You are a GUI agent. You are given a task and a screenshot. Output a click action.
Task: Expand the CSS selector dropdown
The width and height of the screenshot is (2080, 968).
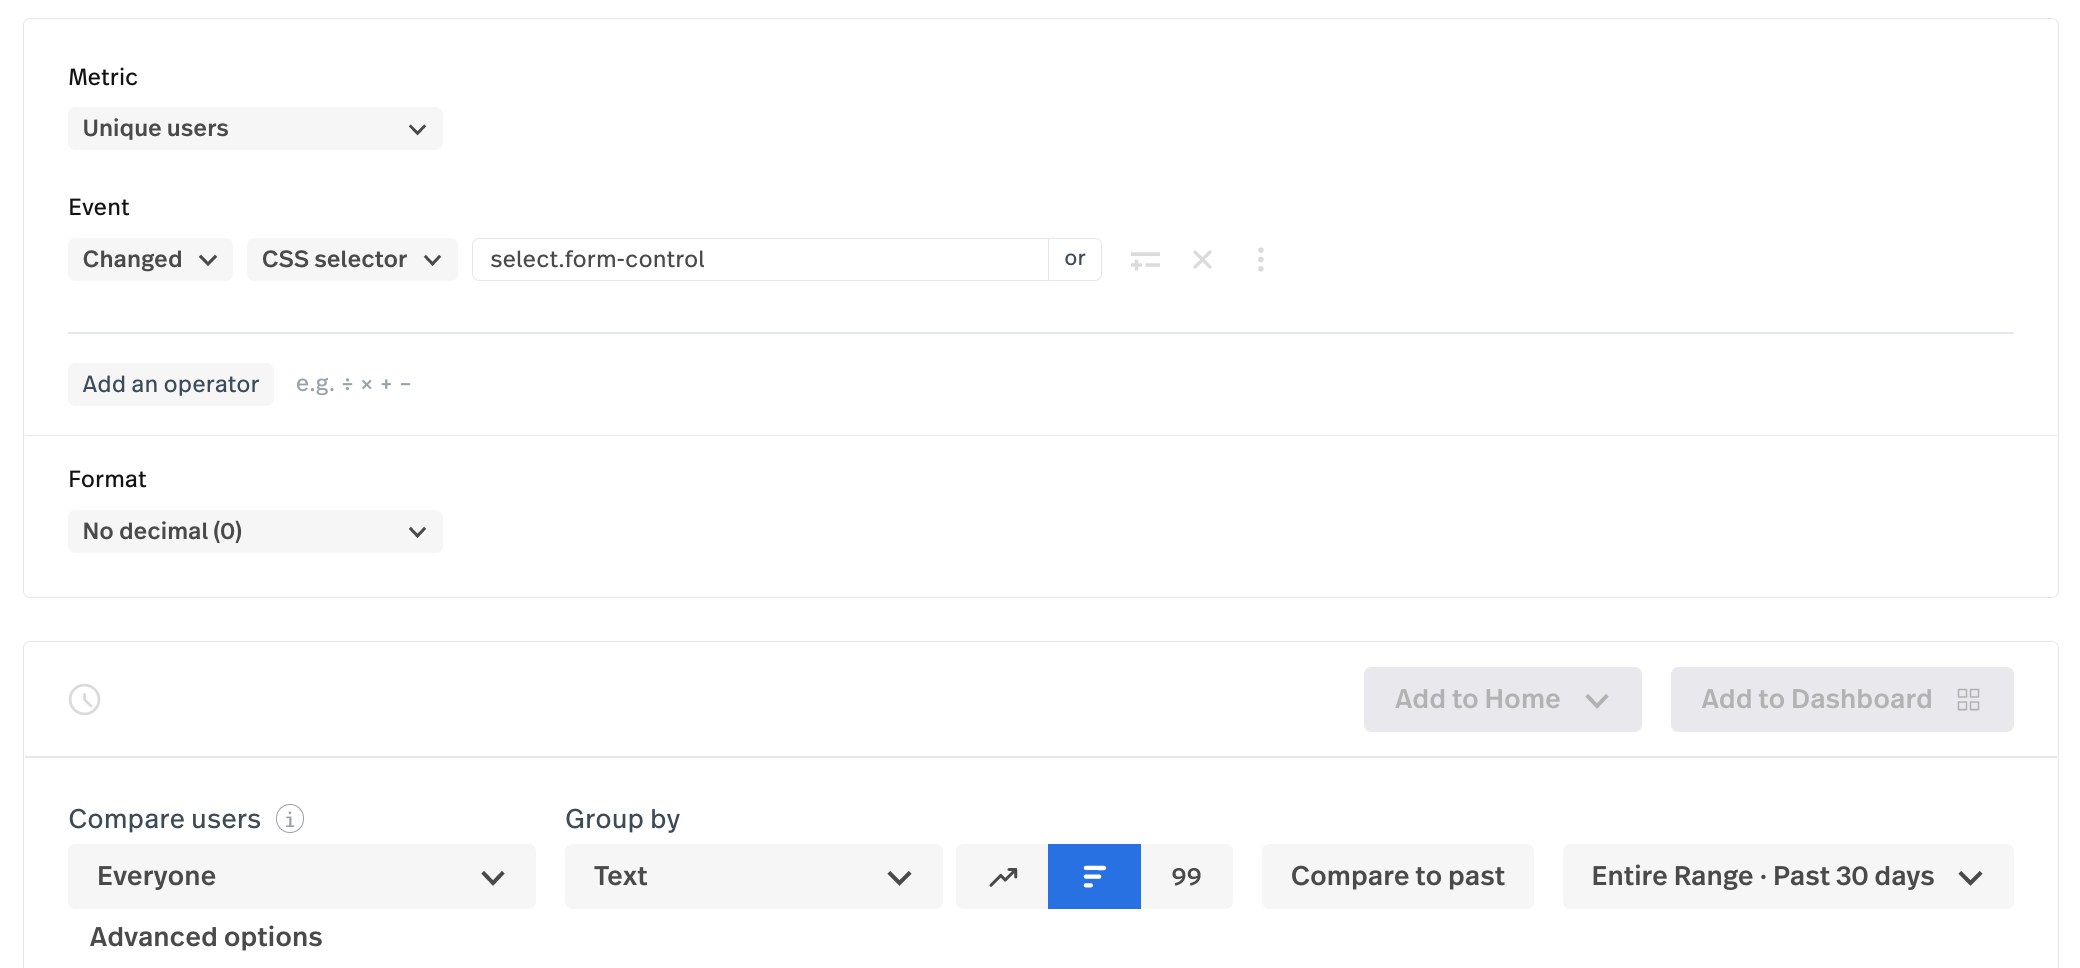[352, 260]
